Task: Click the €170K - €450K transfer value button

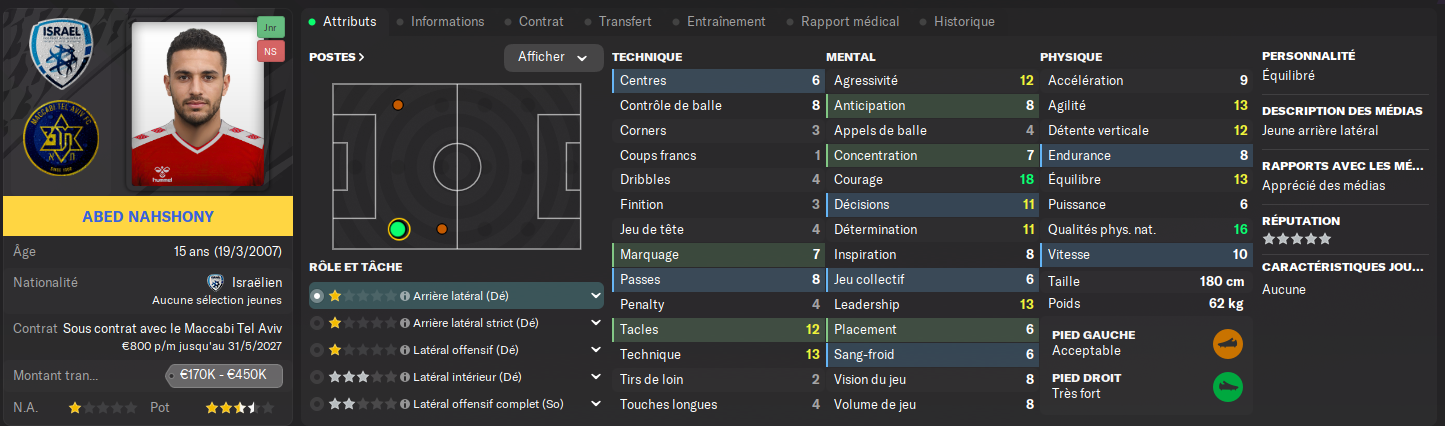Action: (x=224, y=376)
